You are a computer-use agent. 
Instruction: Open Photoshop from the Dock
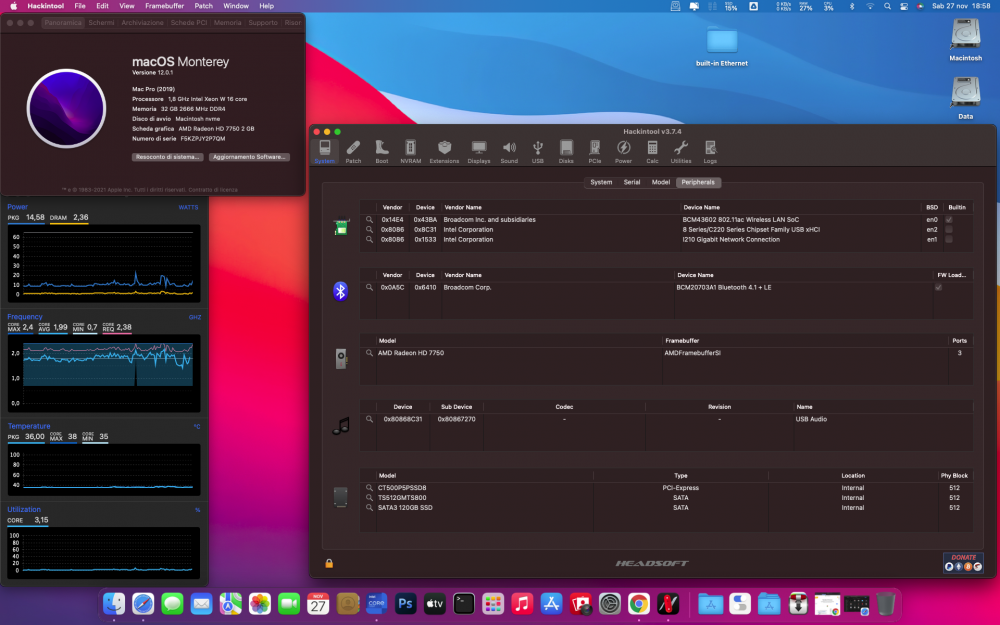pyautogui.click(x=406, y=603)
